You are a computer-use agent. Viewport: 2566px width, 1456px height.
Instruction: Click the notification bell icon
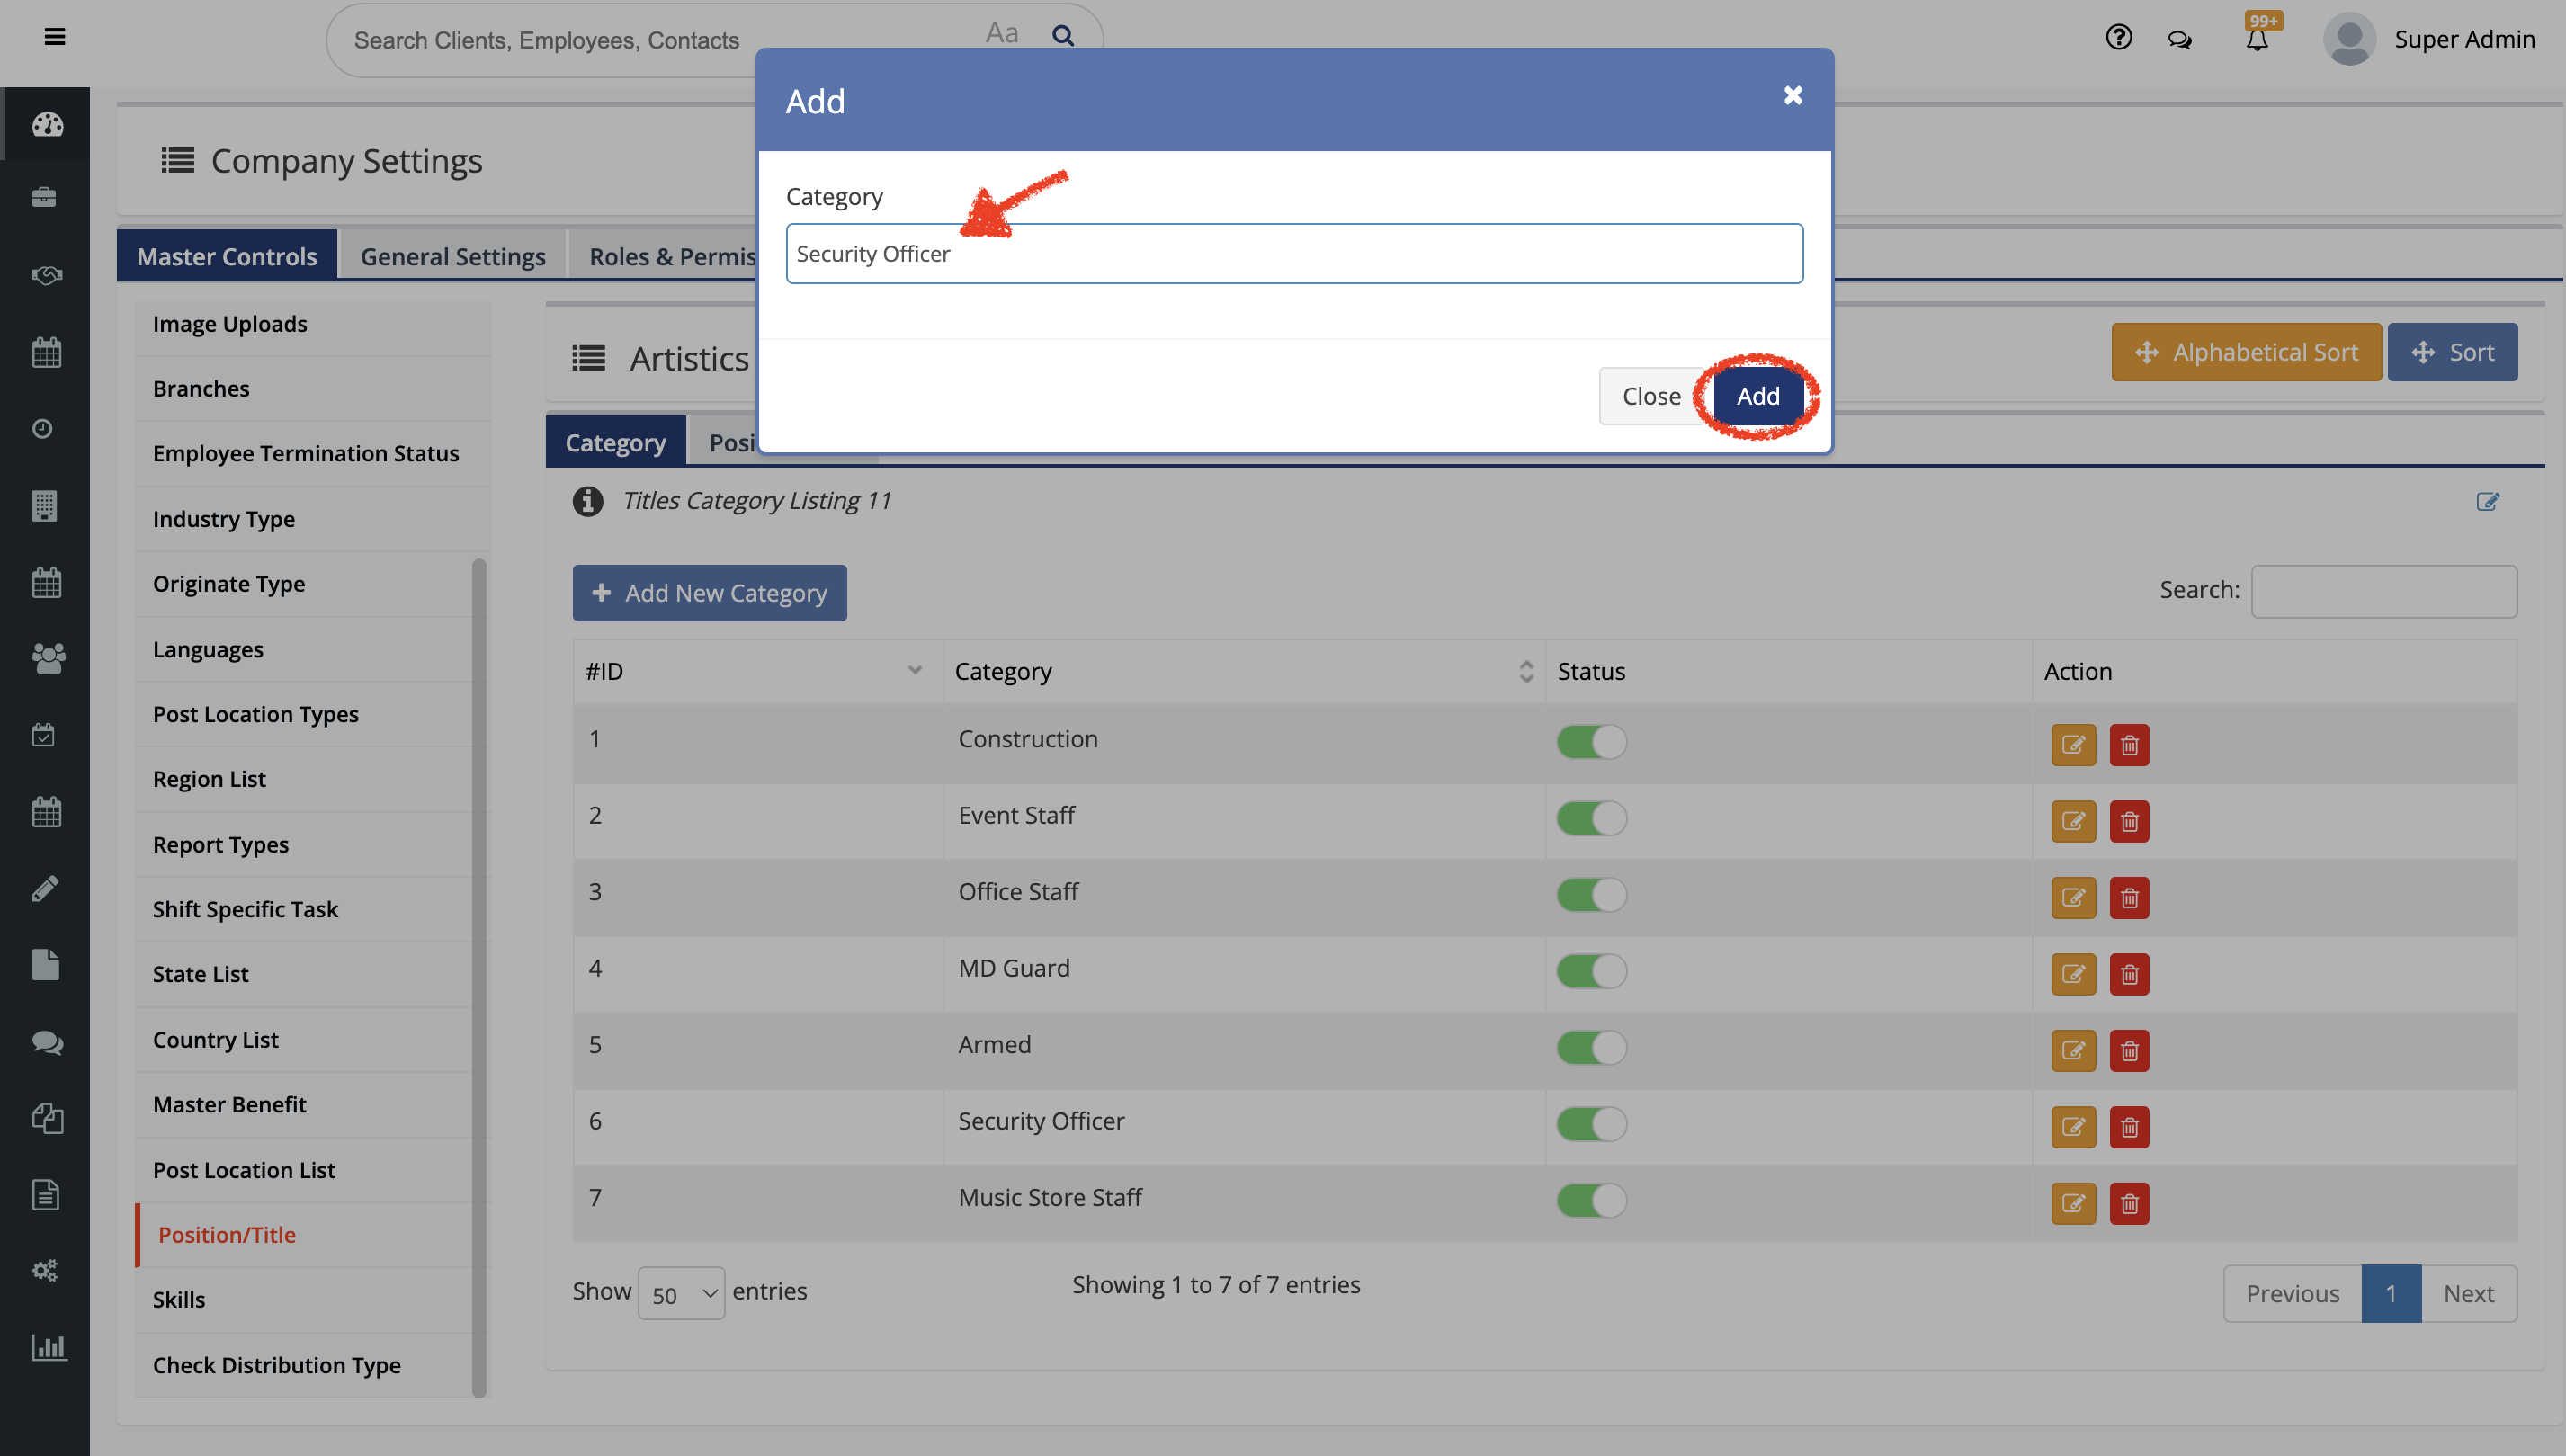[x=2256, y=40]
